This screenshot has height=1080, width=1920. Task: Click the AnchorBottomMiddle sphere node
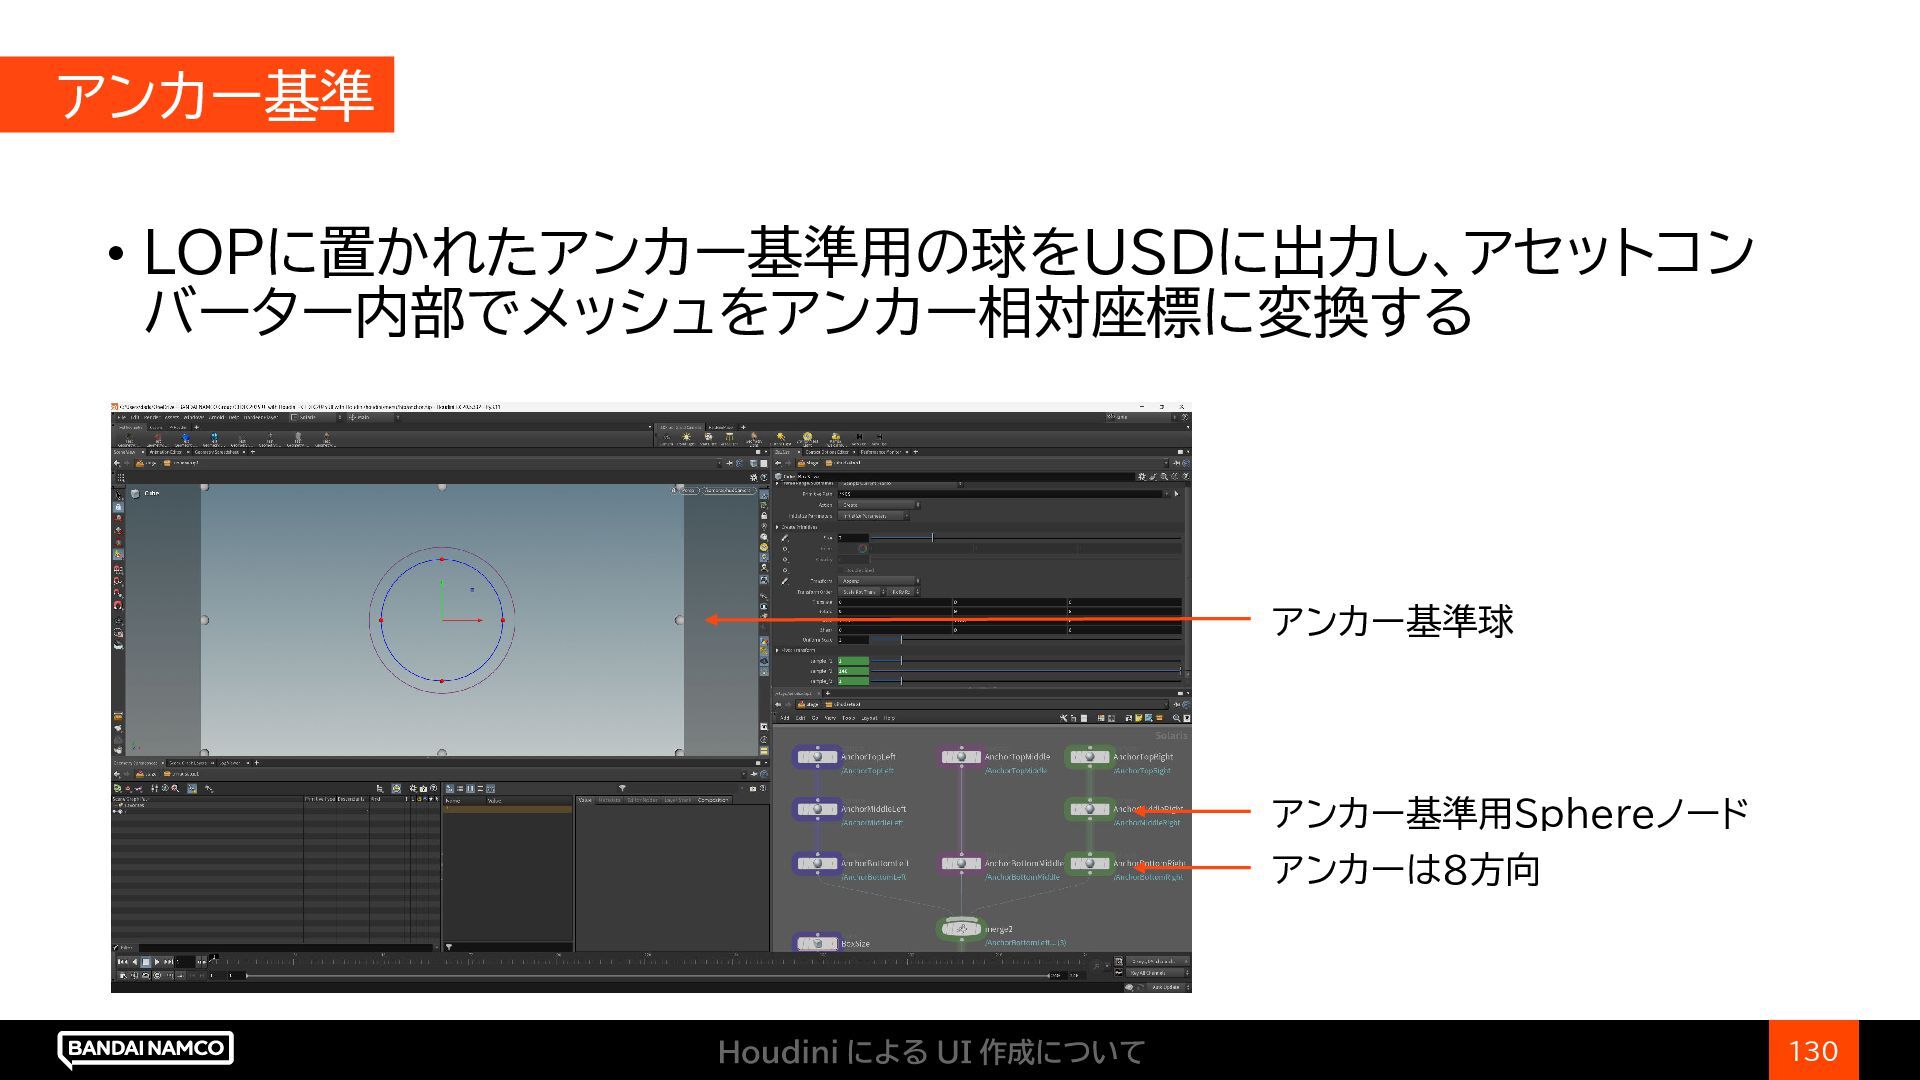tap(961, 863)
